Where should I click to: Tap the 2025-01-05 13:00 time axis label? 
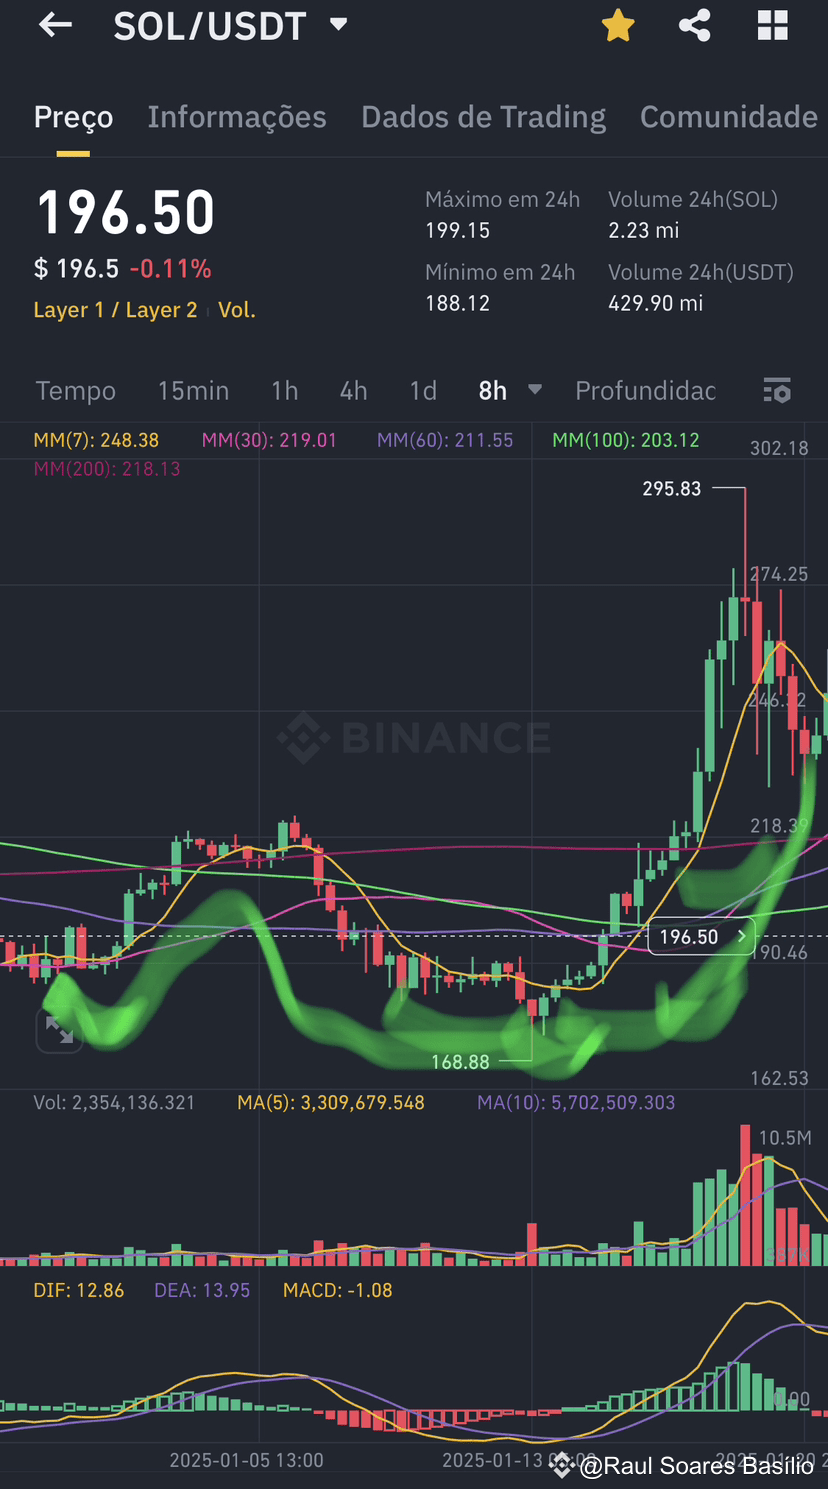pyautogui.click(x=246, y=1460)
